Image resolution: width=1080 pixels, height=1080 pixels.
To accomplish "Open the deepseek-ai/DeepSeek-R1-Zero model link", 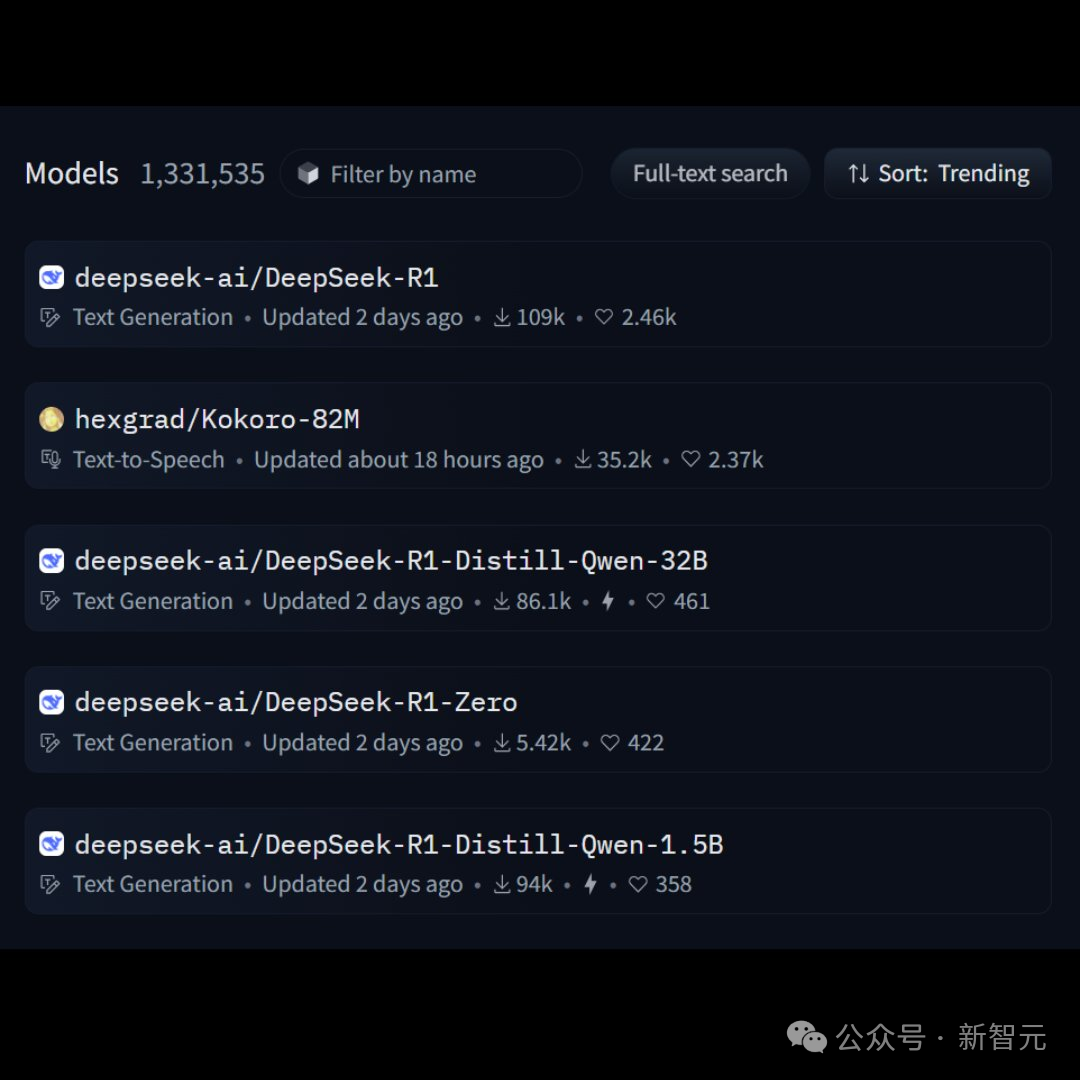I will point(296,702).
